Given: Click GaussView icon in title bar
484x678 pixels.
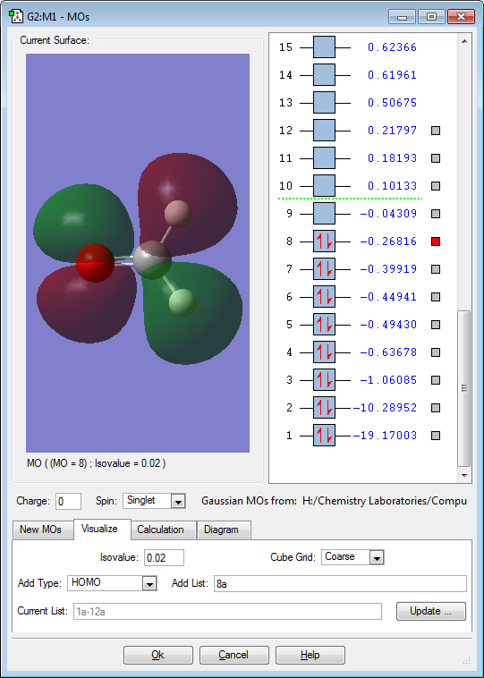Looking at the screenshot, I should click(16, 16).
